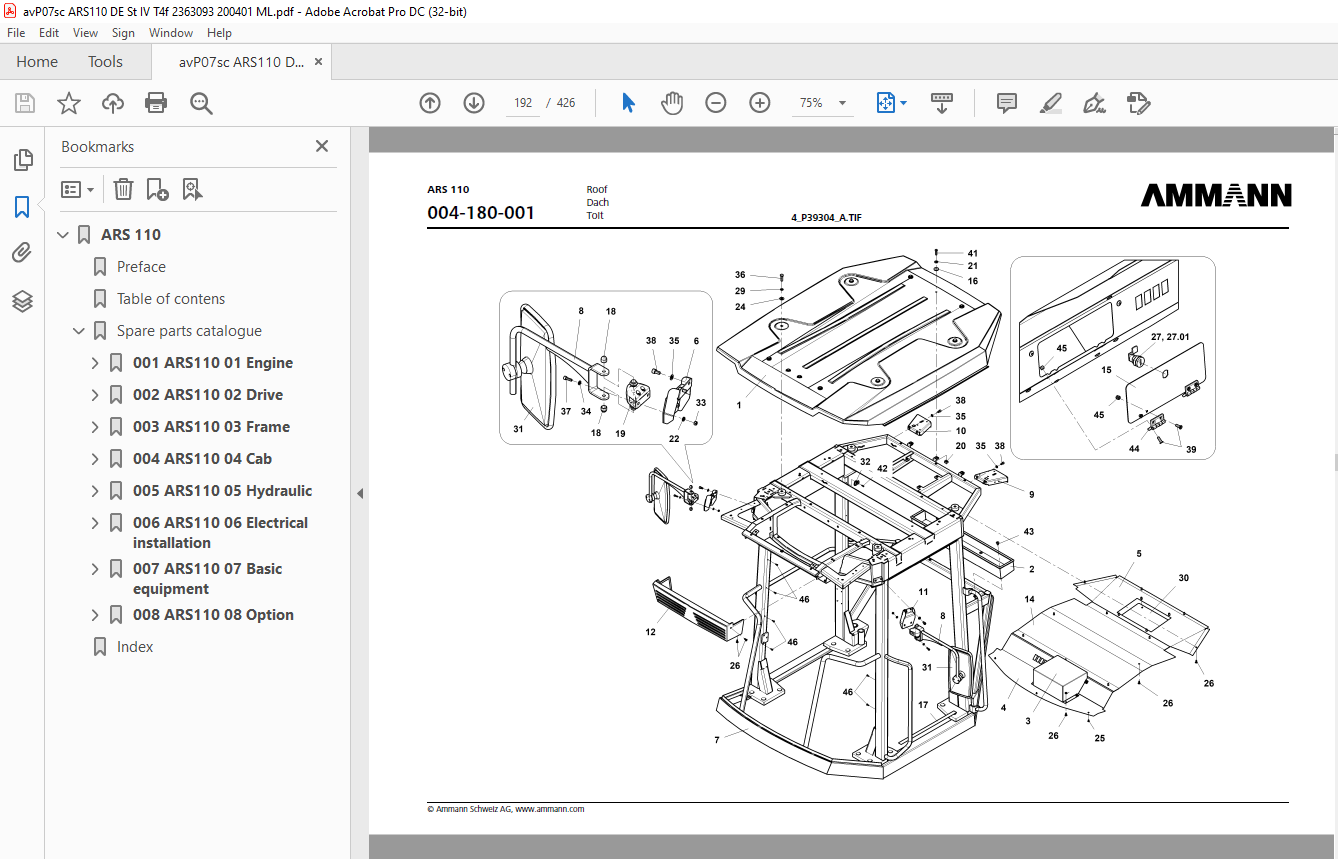Open the Table of contens bookmark
Image resolution: width=1338 pixels, height=859 pixels.
click(171, 299)
